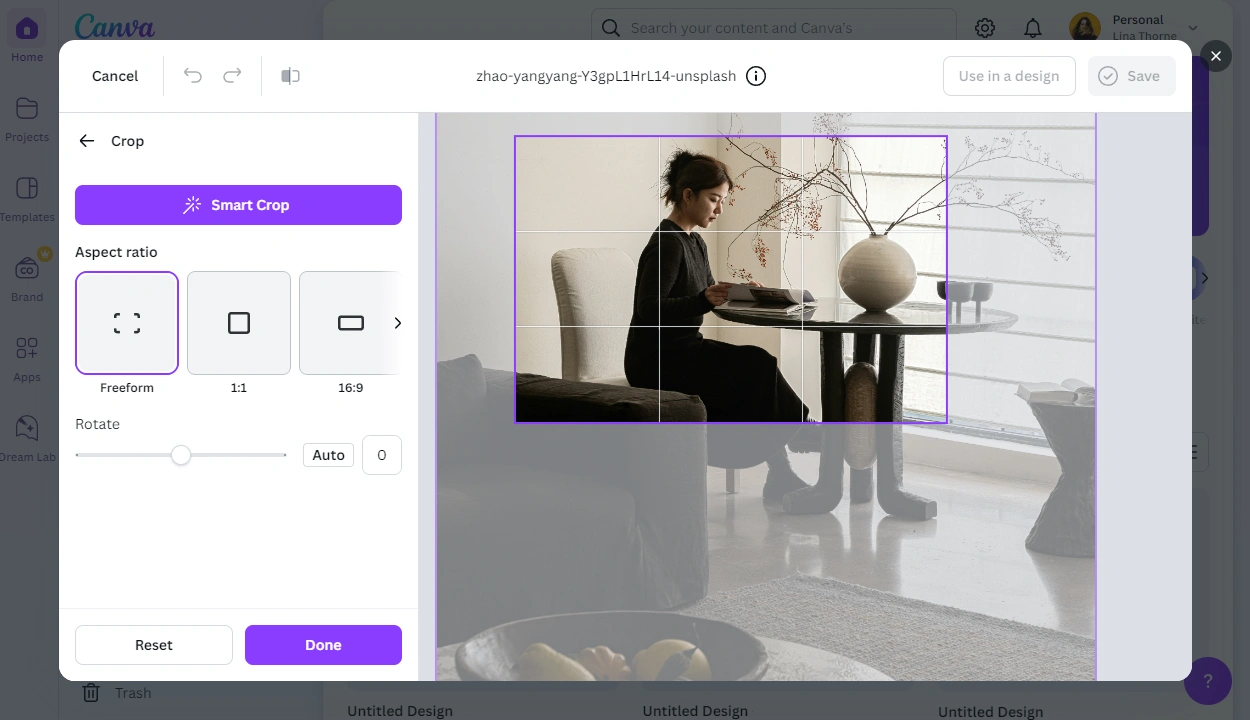Click the Lina Thorne profile avatar
The image size is (1250, 720).
[1085, 28]
